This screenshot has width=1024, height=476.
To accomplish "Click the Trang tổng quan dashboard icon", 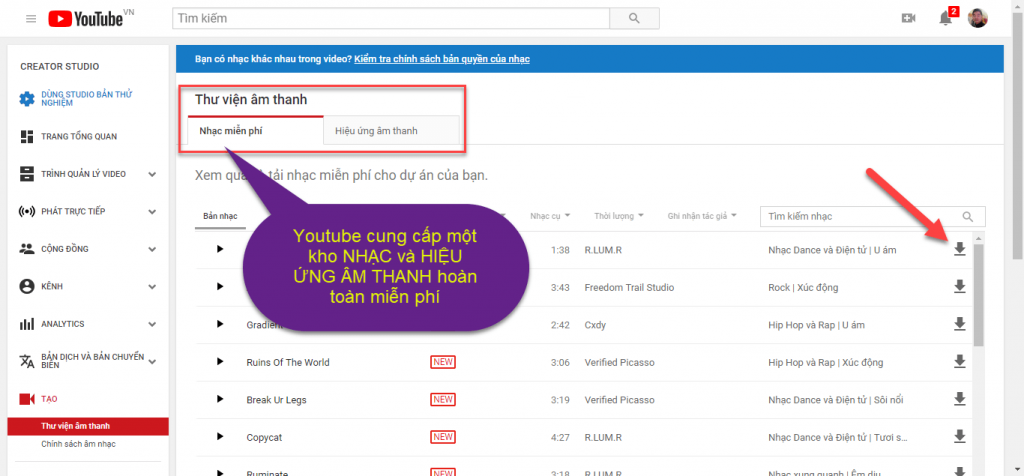I will (x=27, y=136).
